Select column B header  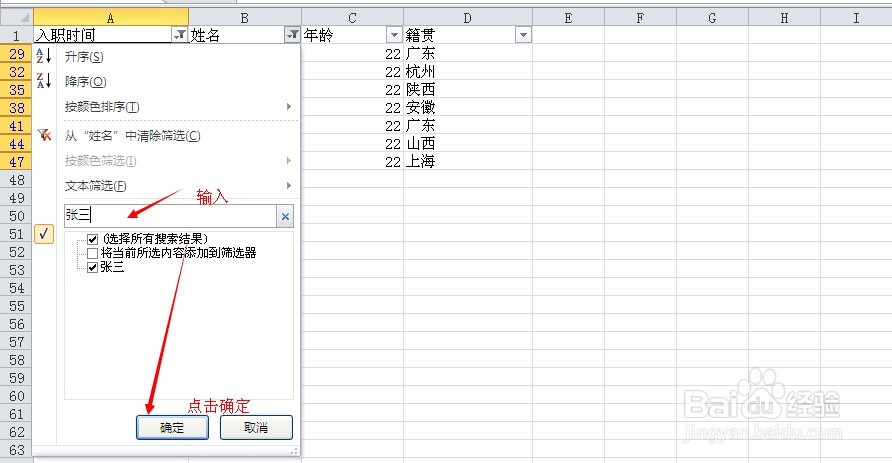245,18
